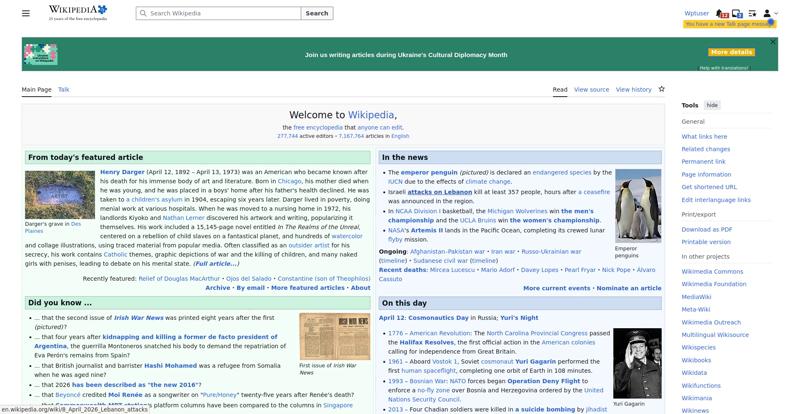
Task: Open the user account dropdown menu
Action: pyautogui.click(x=770, y=13)
